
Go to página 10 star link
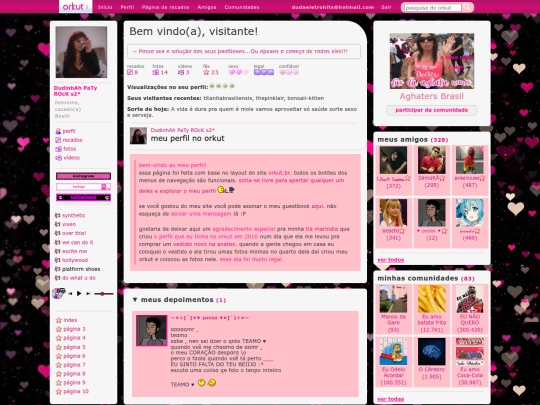pos(72,392)
